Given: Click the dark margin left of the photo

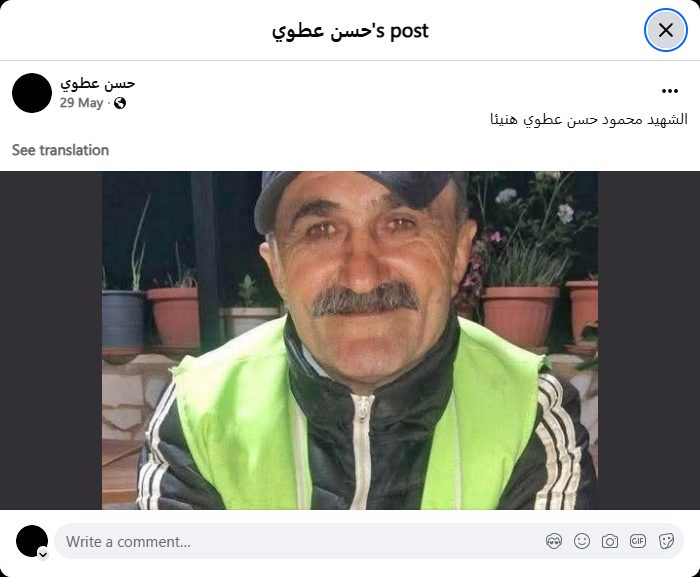Looking at the screenshot, I should [x=51, y=340].
